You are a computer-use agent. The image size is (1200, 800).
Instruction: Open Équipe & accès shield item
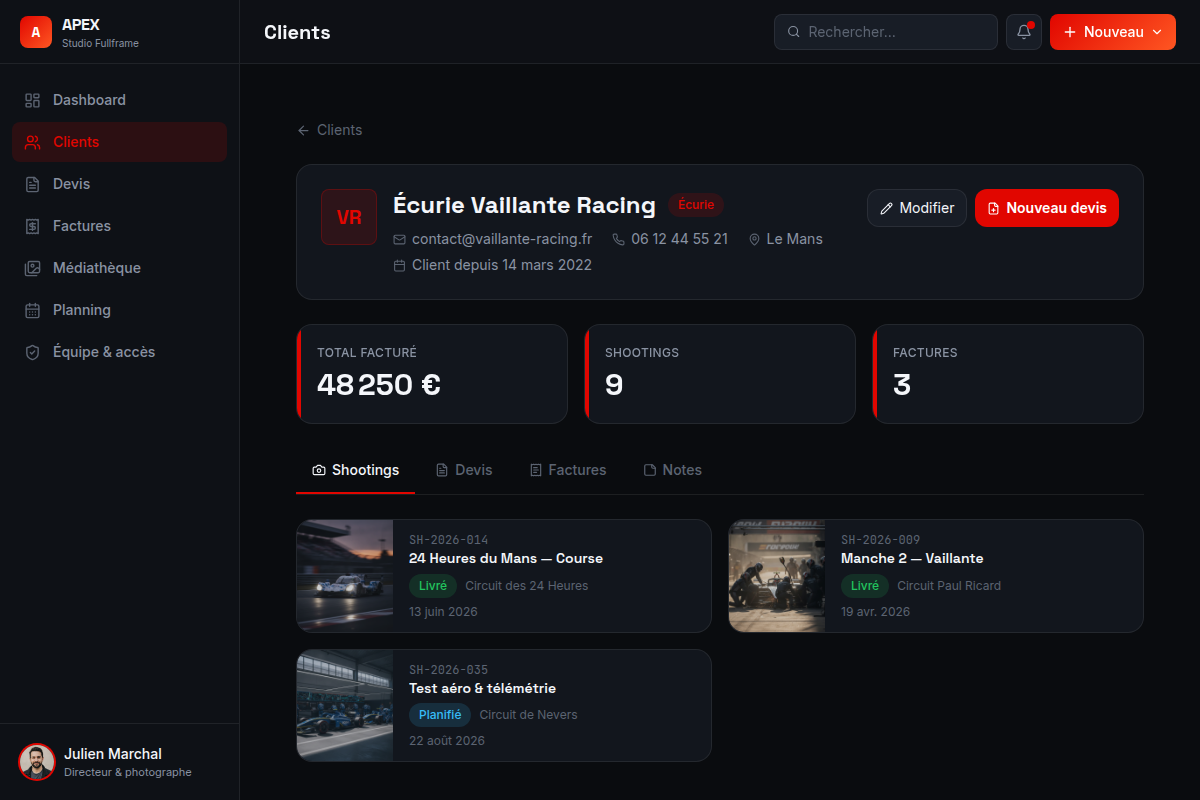pyautogui.click(x=119, y=352)
